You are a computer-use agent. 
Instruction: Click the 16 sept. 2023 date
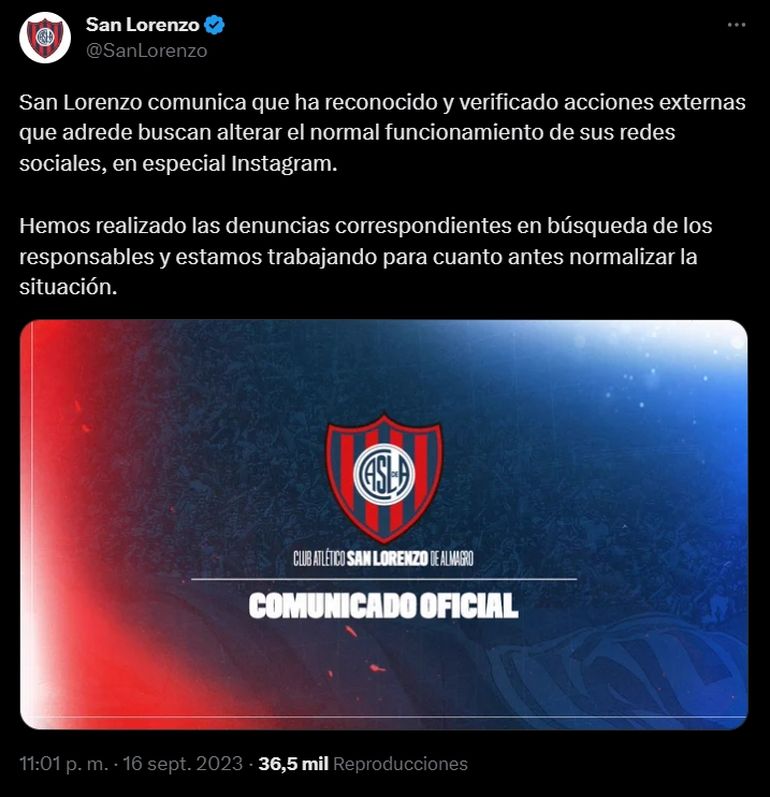[183, 763]
